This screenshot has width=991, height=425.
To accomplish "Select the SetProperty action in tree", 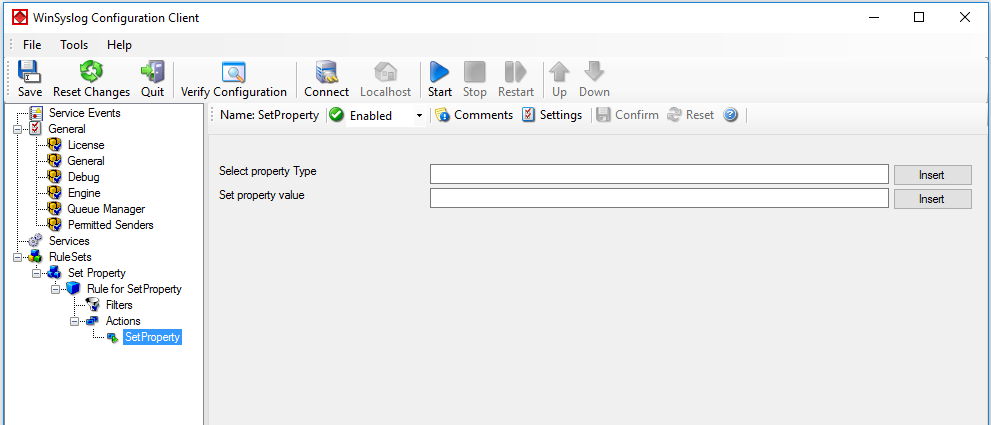I will 152,337.
